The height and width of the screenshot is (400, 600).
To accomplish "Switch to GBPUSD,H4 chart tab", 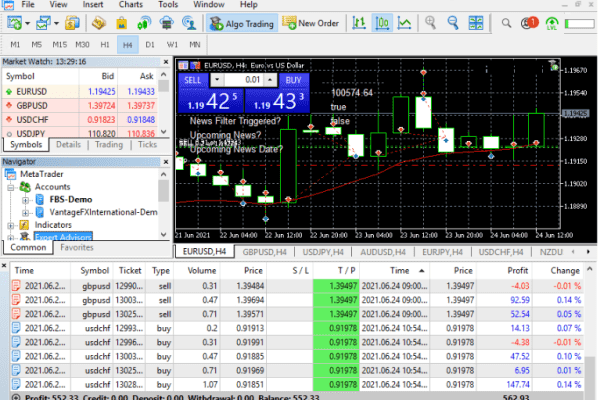I will coord(264,252).
